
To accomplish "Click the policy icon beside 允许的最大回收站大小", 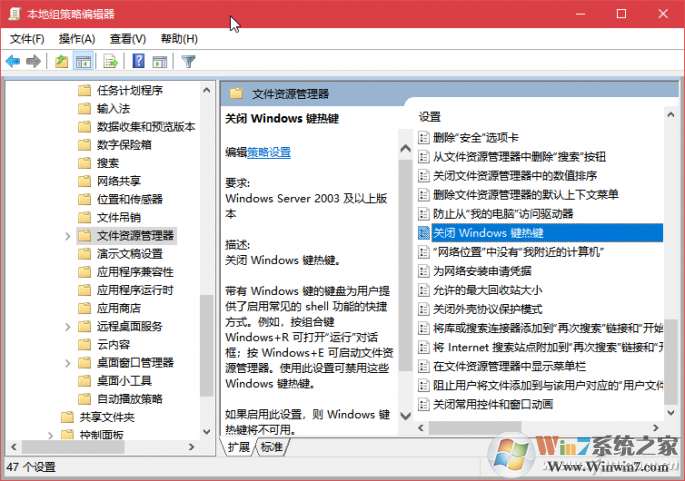I will pos(423,290).
